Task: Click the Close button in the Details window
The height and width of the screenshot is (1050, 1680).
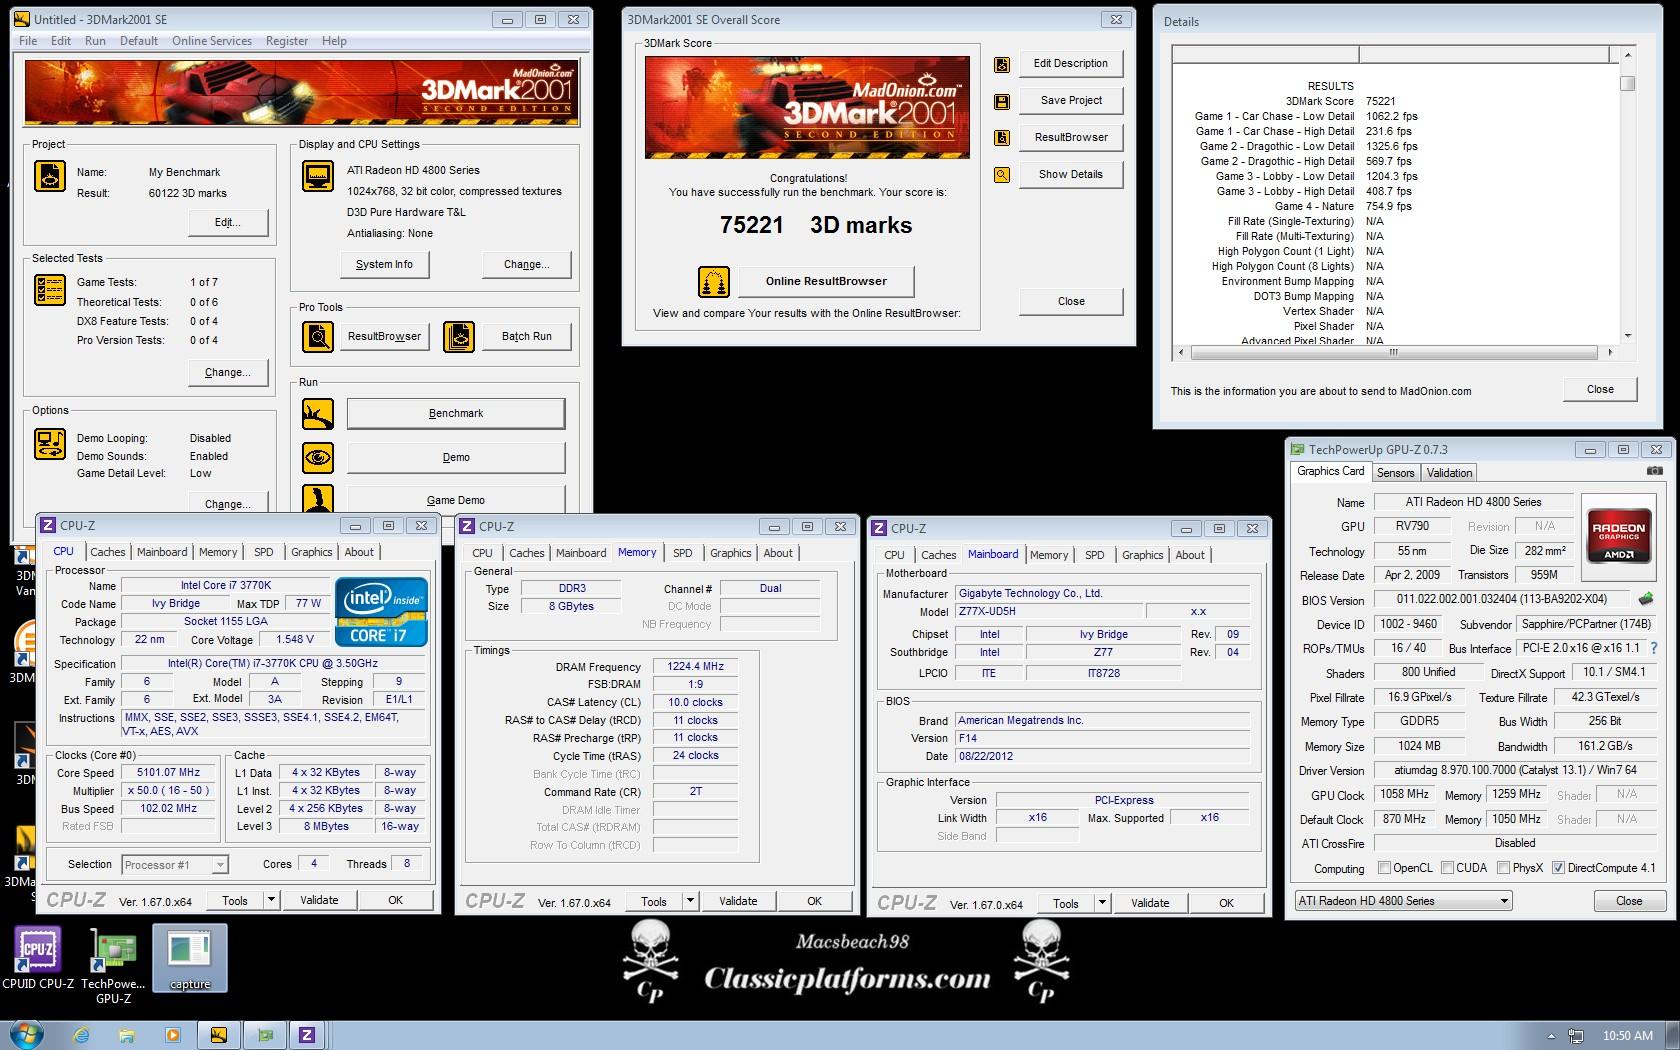Action: (1600, 389)
